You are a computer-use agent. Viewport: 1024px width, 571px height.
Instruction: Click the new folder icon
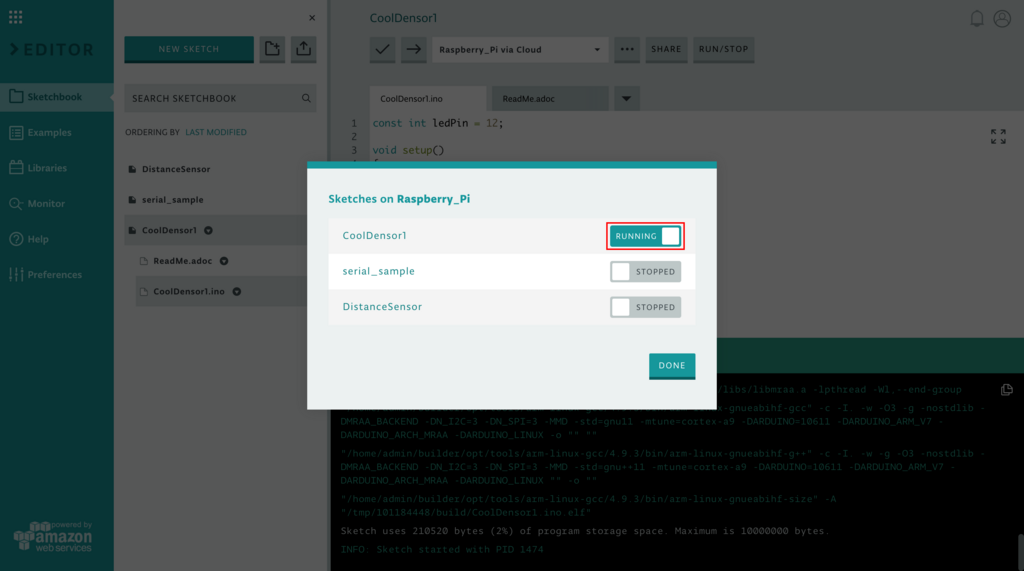coord(272,49)
